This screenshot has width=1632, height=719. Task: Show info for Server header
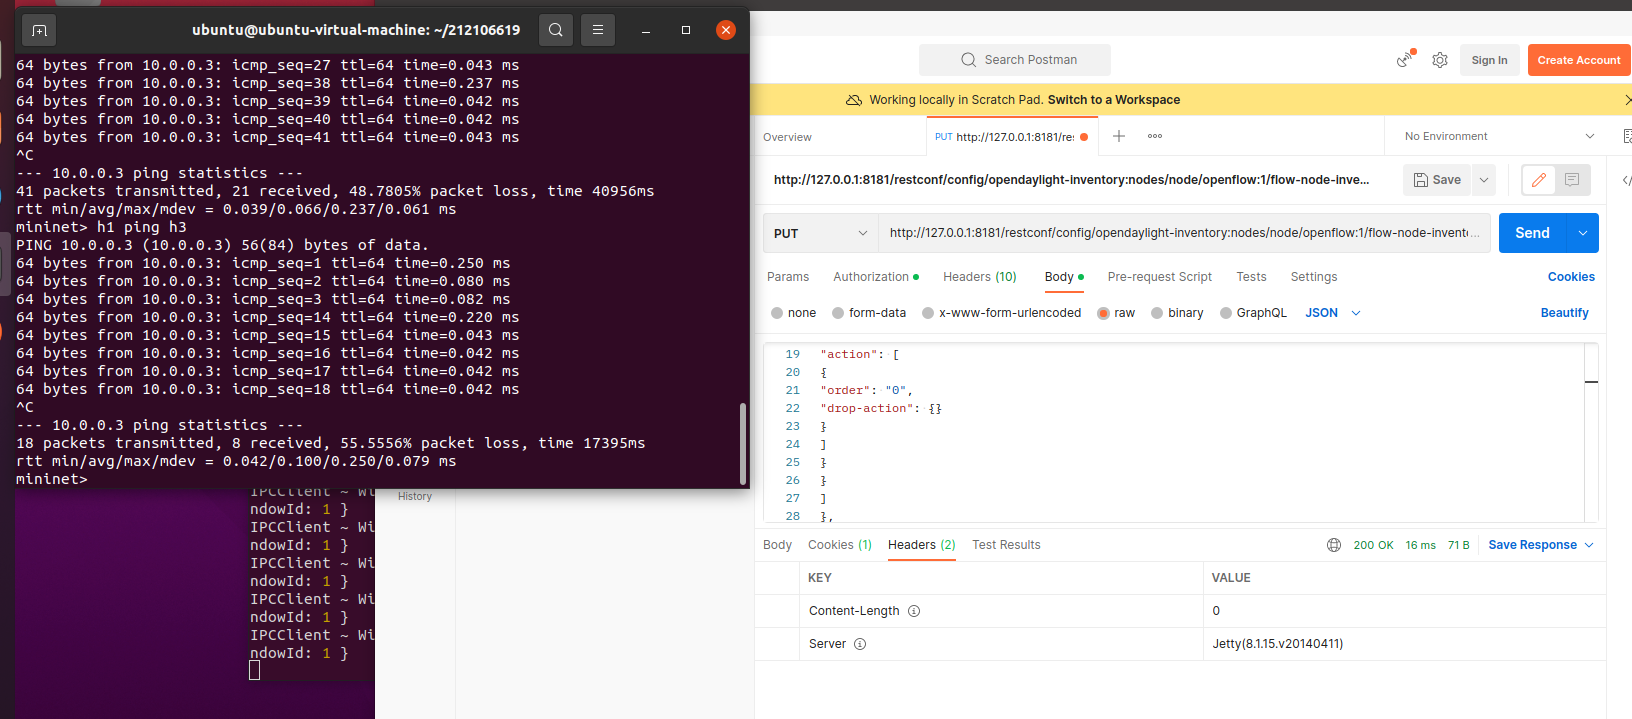point(860,644)
